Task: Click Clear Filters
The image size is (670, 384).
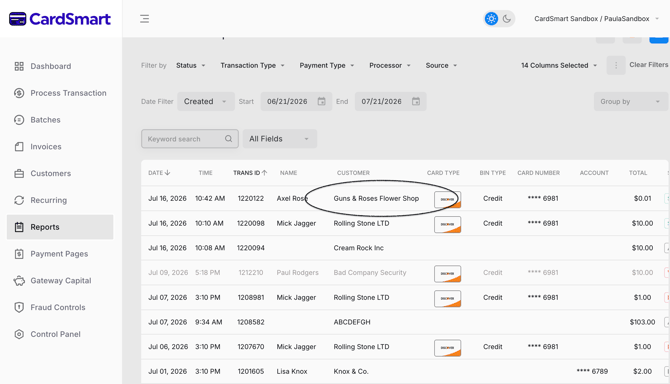Action: tap(648, 65)
